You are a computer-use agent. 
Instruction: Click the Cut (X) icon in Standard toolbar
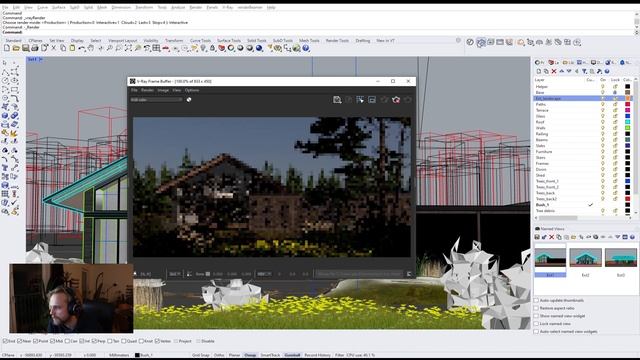[x=53, y=48]
